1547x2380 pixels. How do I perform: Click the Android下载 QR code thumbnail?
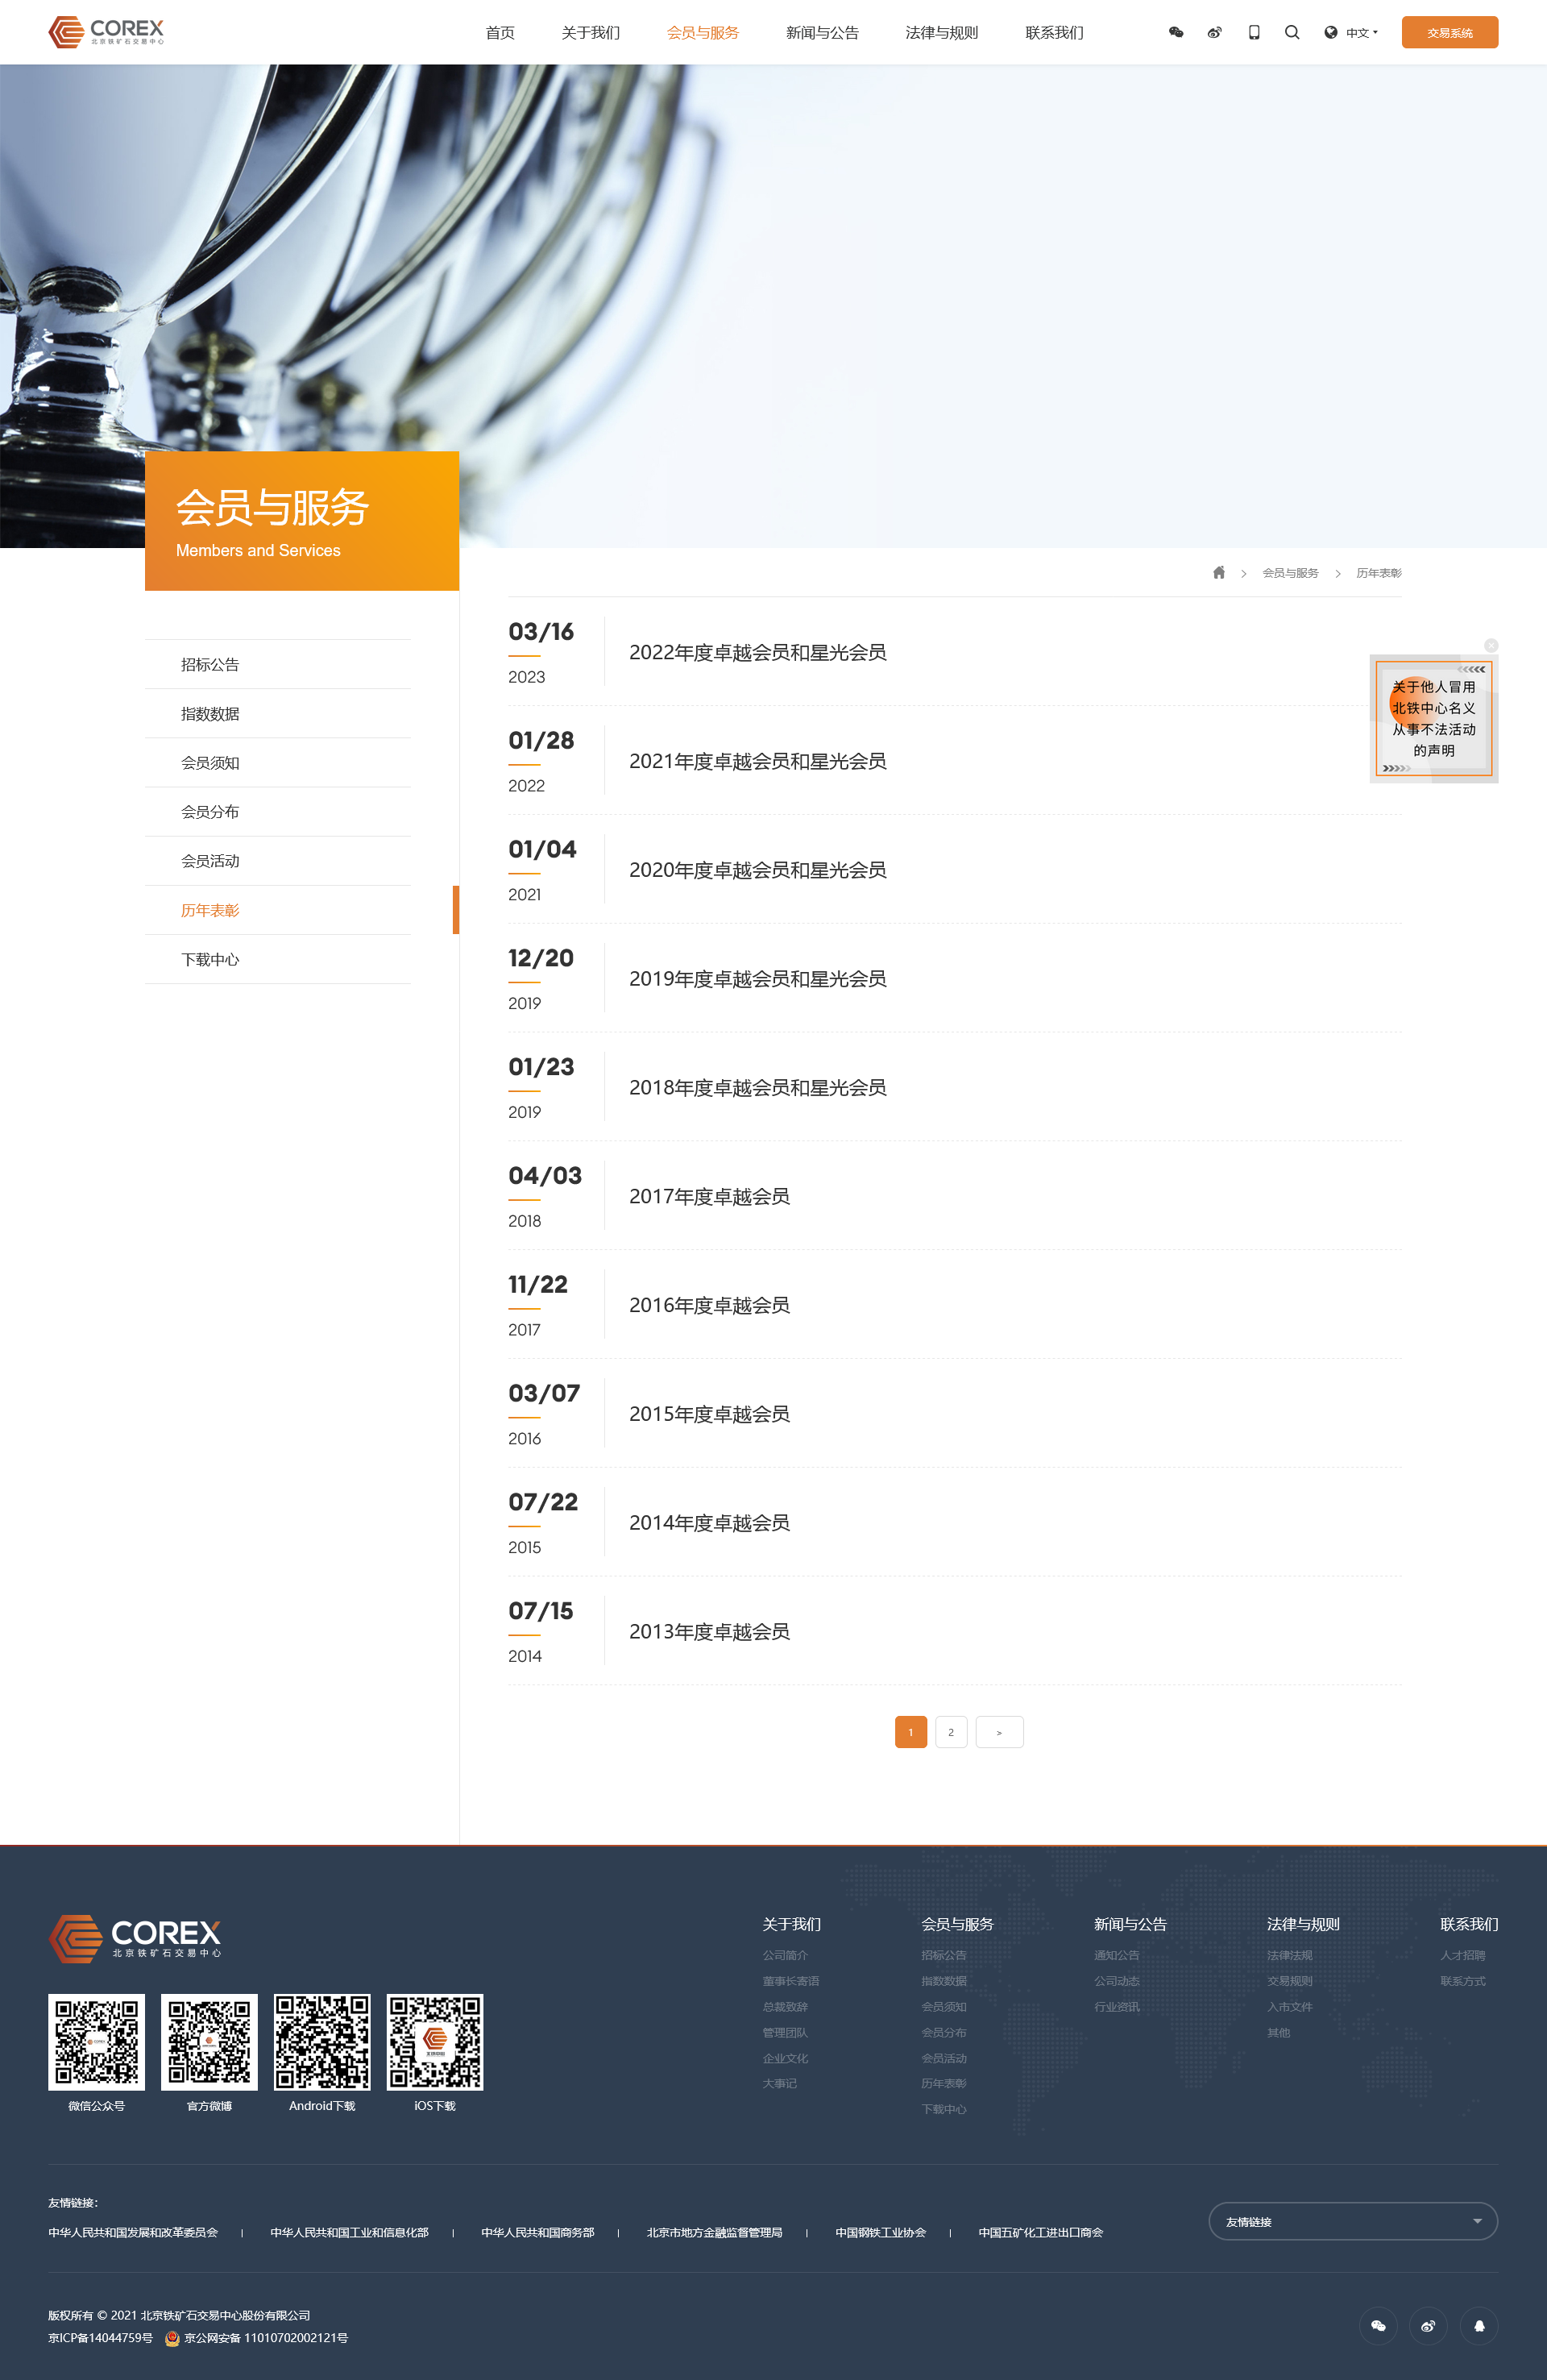[x=322, y=2042]
